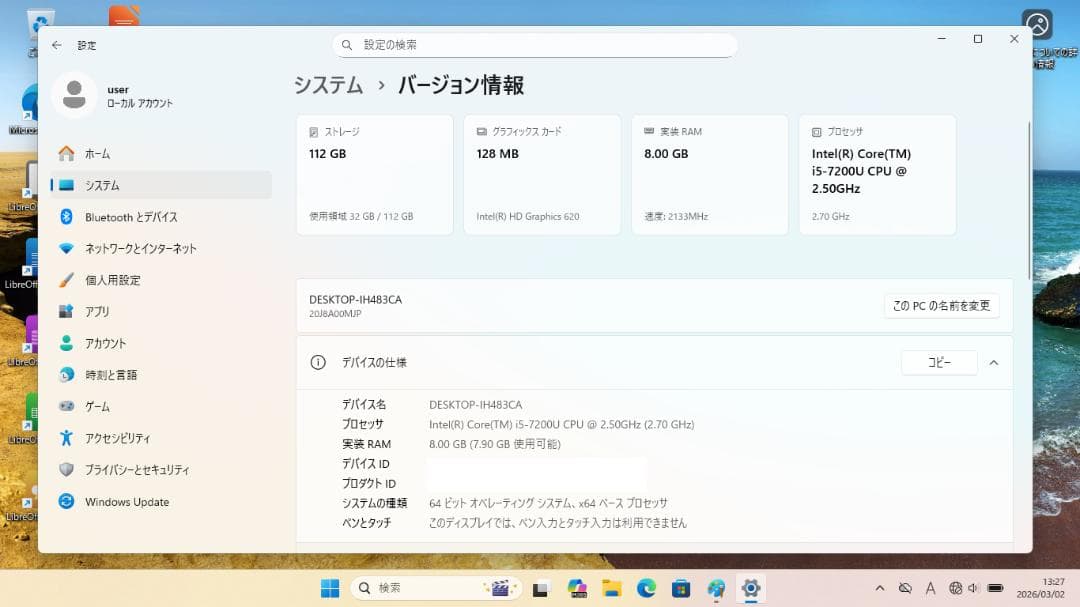Open アカウント settings
This screenshot has width=1080, height=607.
tap(161, 343)
